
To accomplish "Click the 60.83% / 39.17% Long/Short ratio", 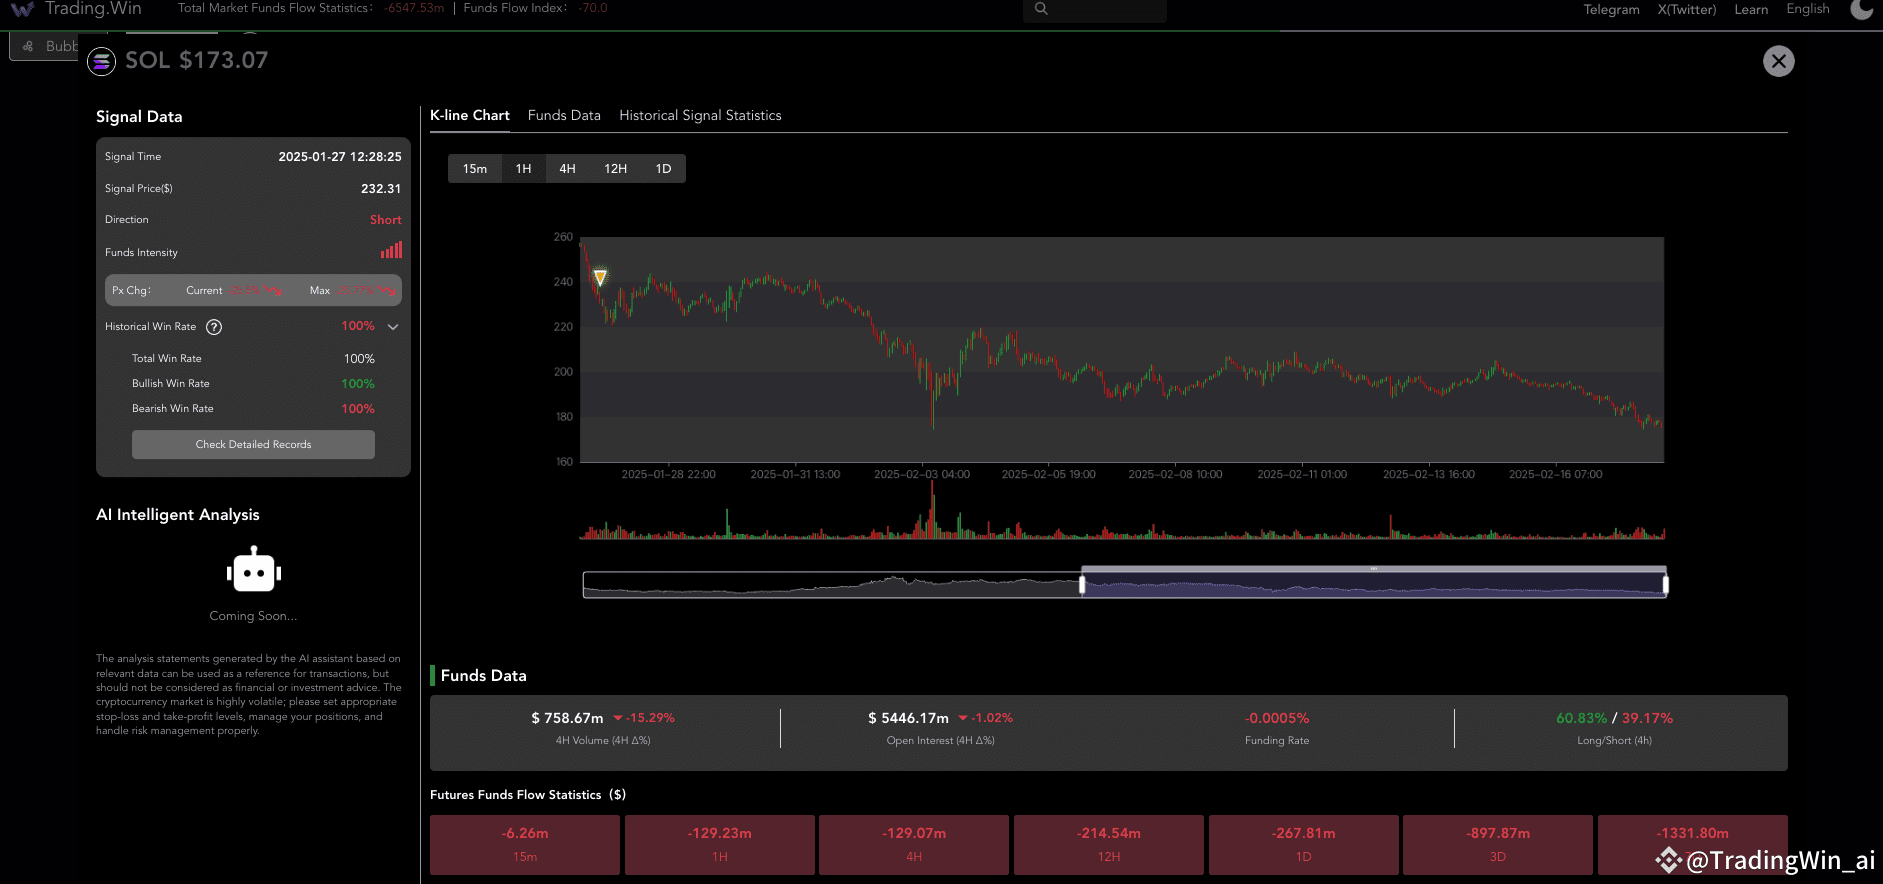I will pyautogui.click(x=1614, y=718).
